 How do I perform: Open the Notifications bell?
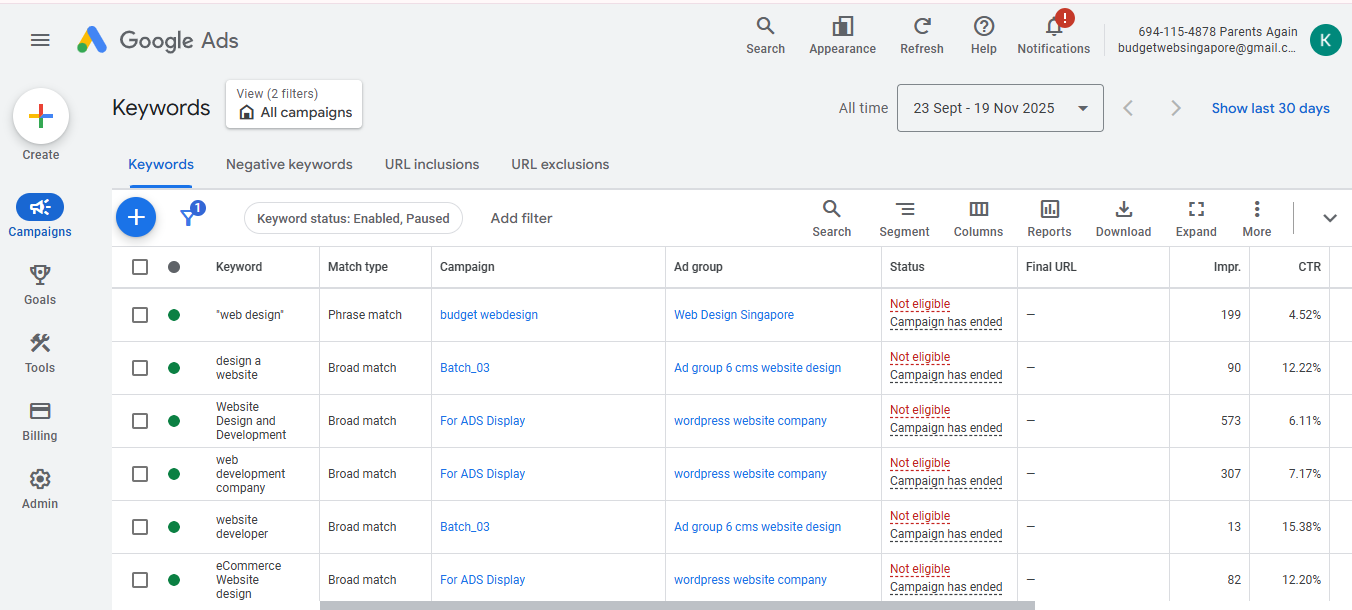point(1053,28)
